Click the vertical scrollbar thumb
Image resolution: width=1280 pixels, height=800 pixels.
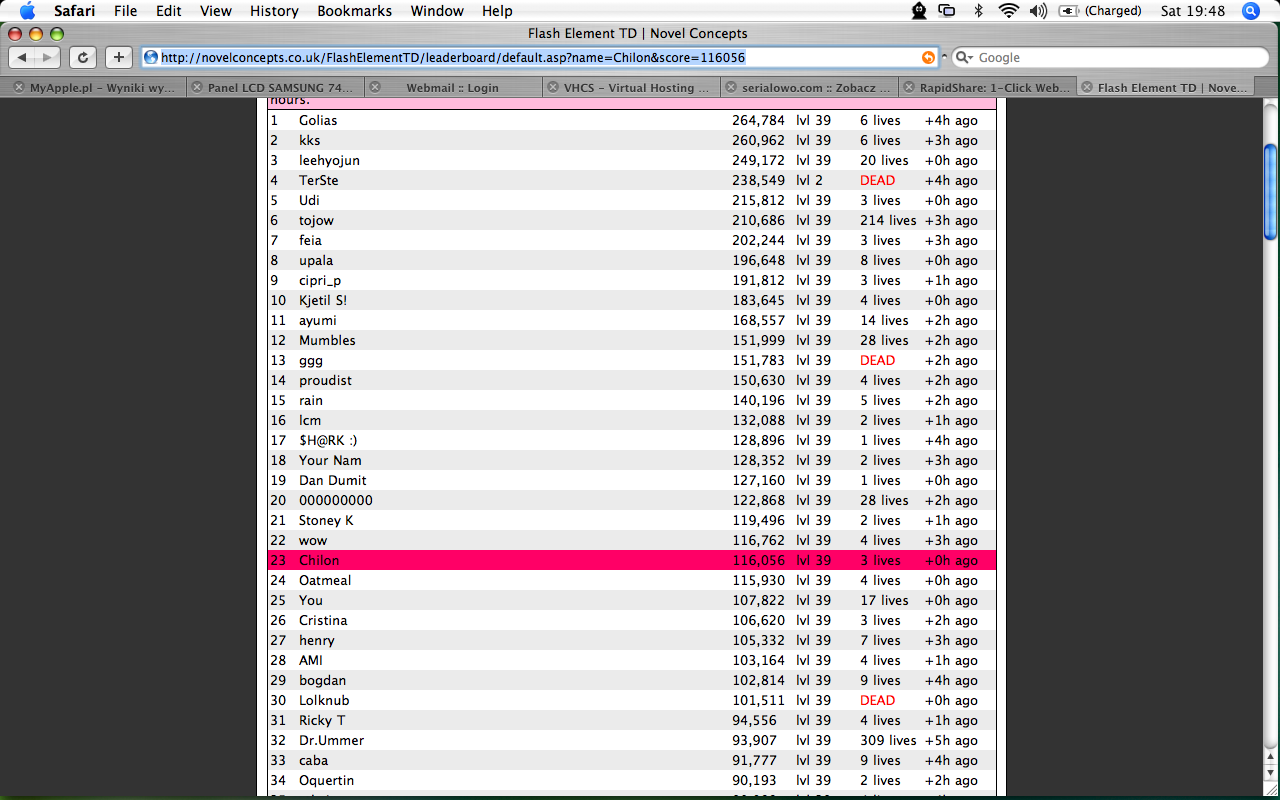[x=1270, y=190]
